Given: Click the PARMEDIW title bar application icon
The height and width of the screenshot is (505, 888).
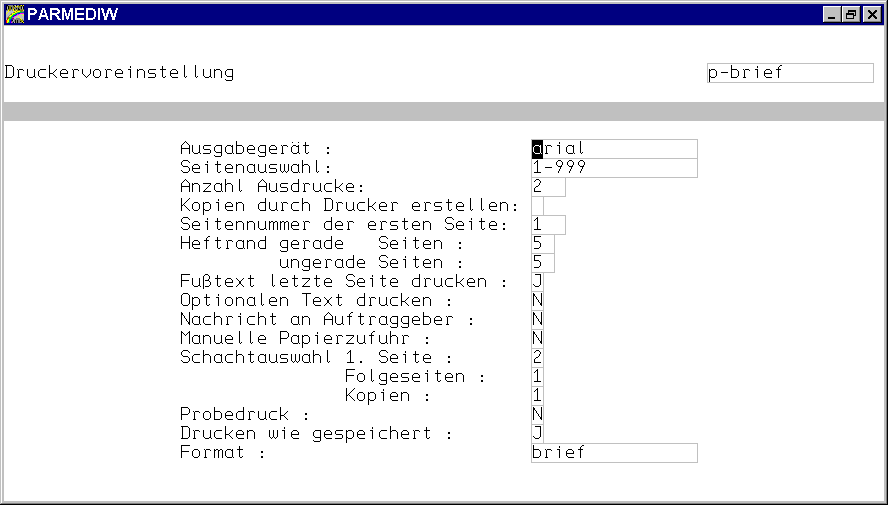Looking at the screenshot, I should (14, 14).
